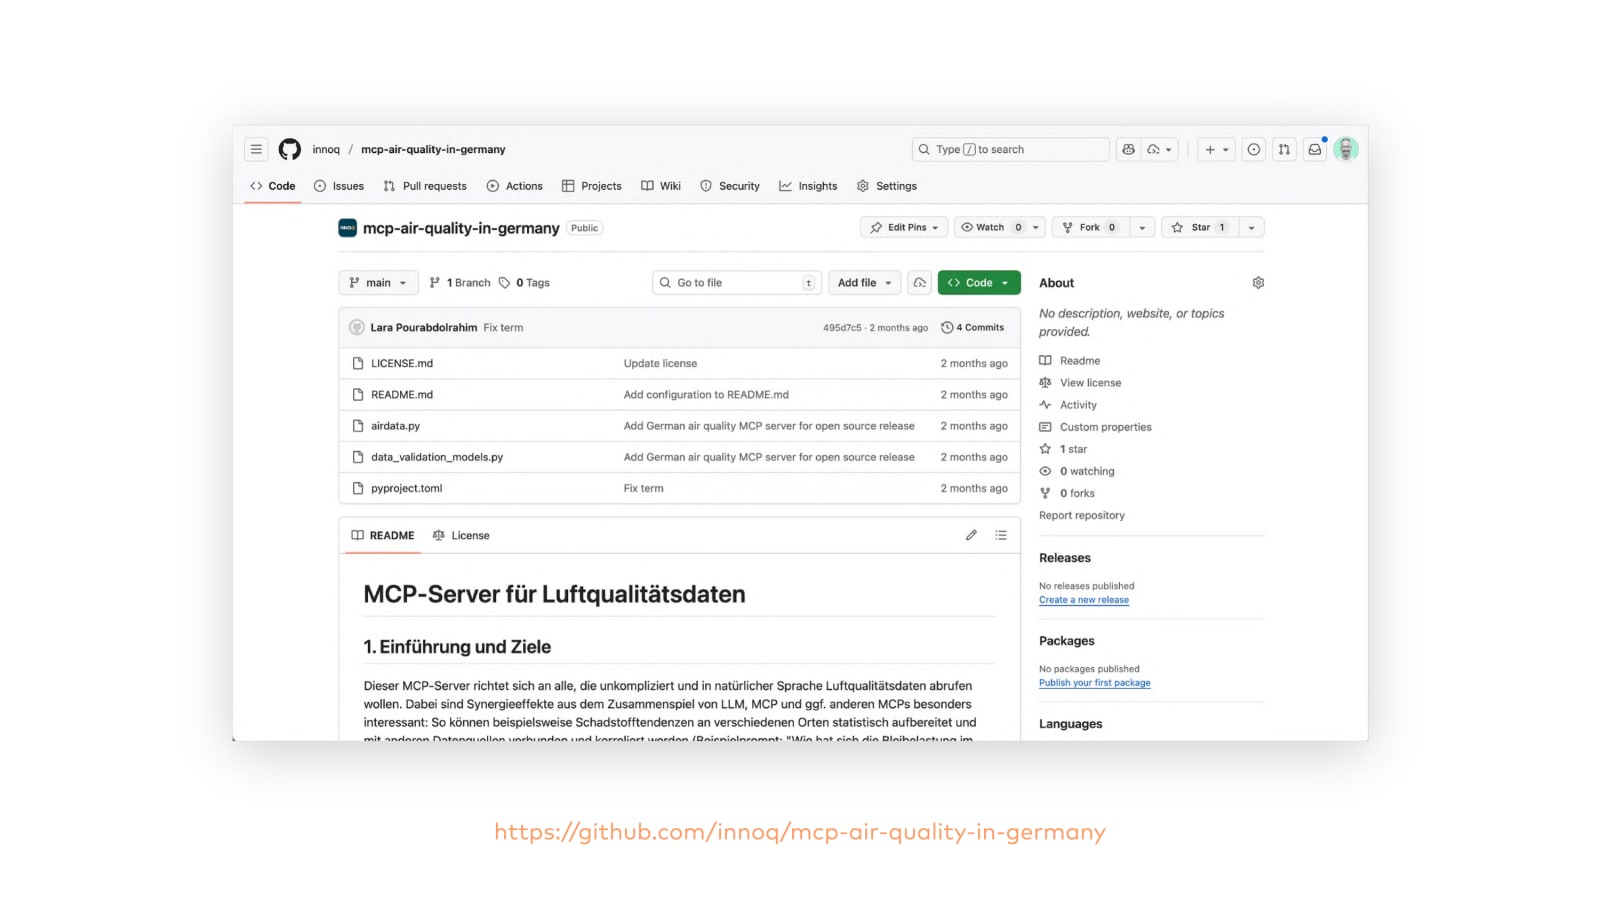
Task: Expand the Fork options arrow
Action: [1142, 227]
